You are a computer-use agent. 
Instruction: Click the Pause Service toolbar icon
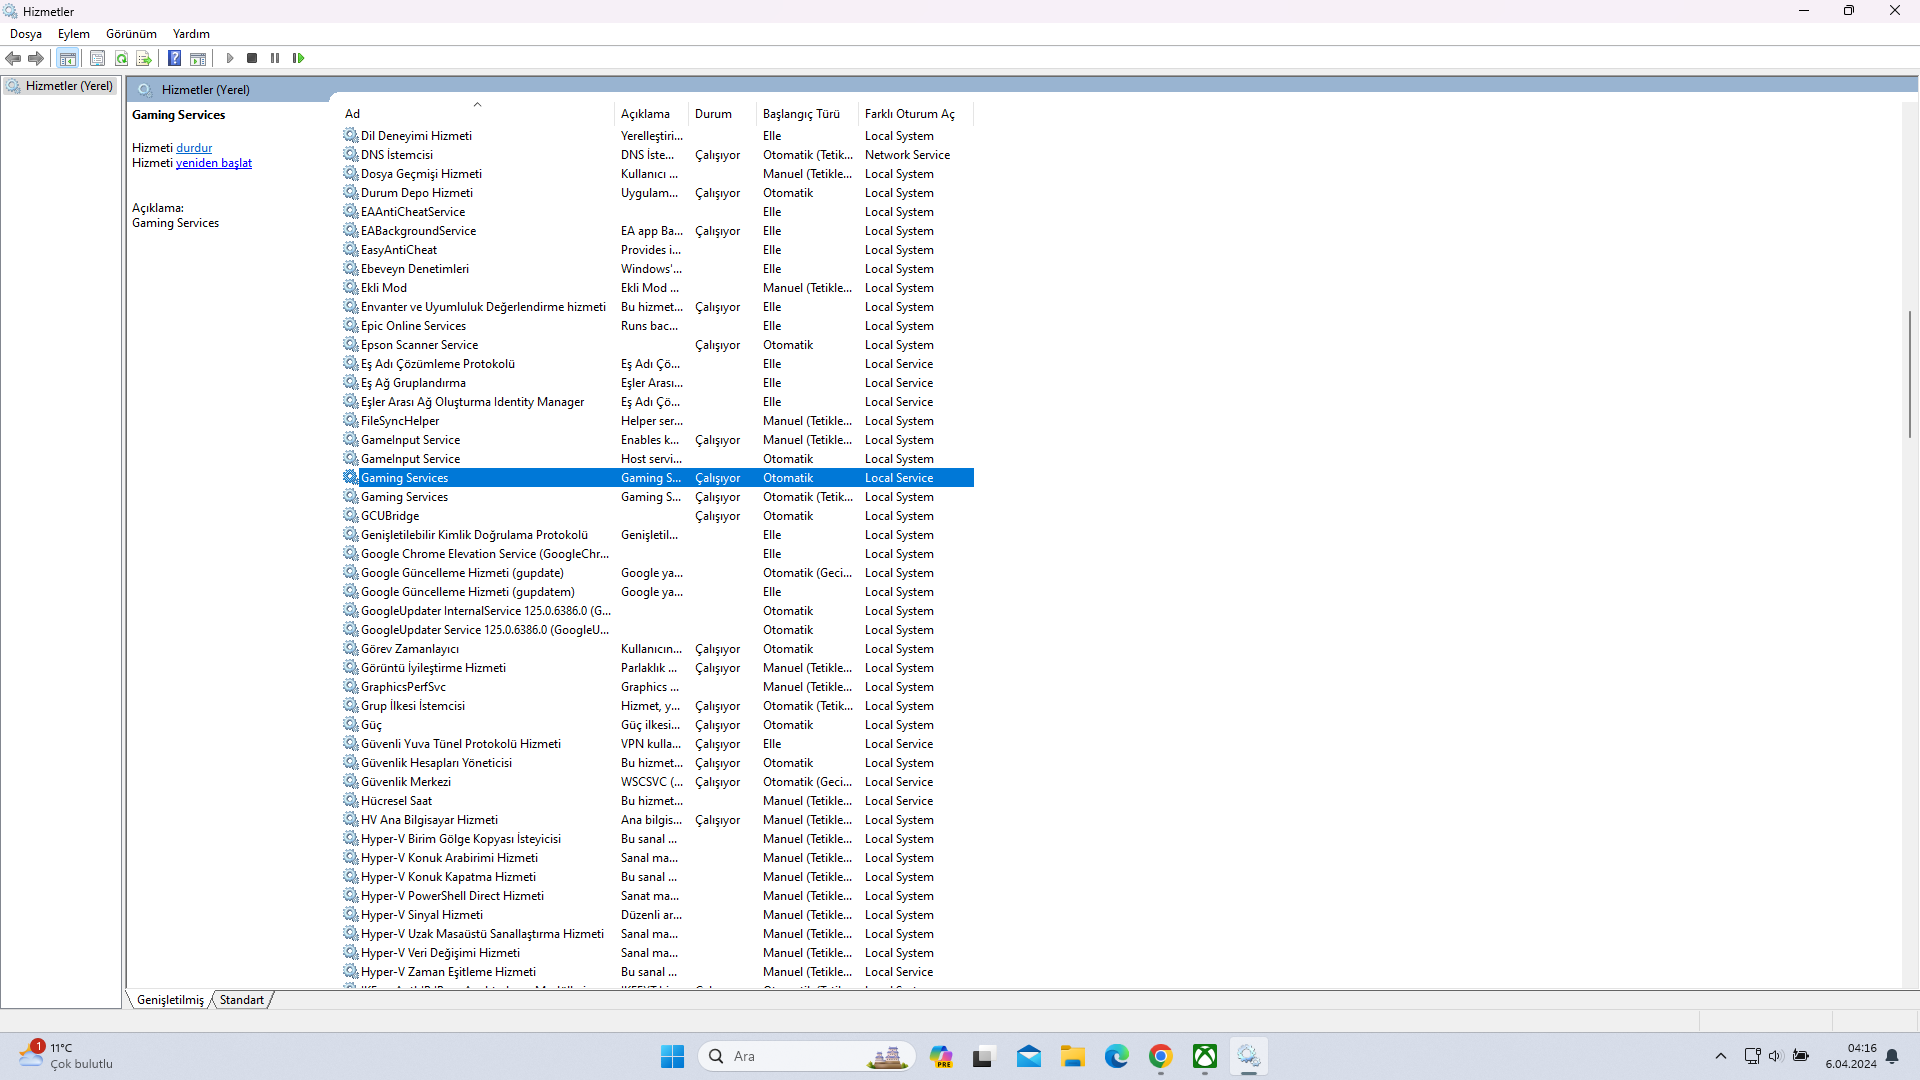[275, 58]
